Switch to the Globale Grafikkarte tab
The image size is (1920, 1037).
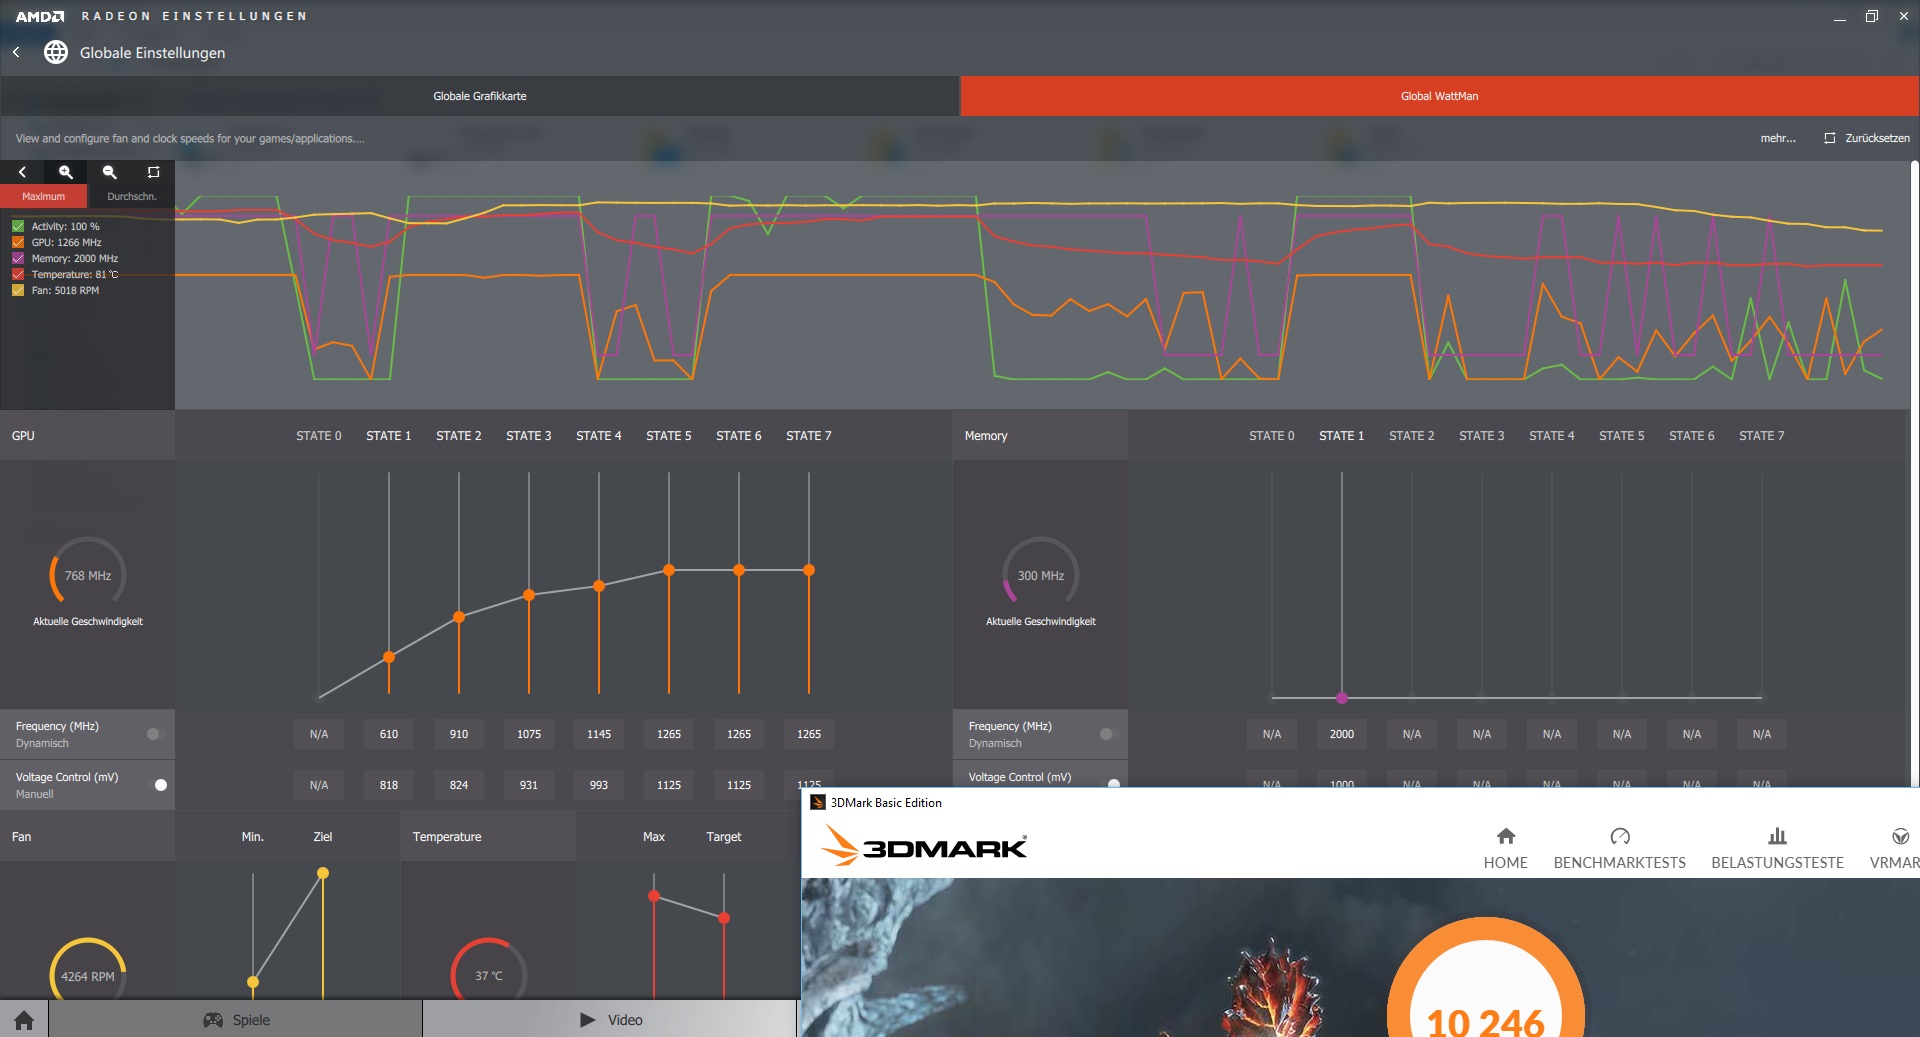coord(480,96)
